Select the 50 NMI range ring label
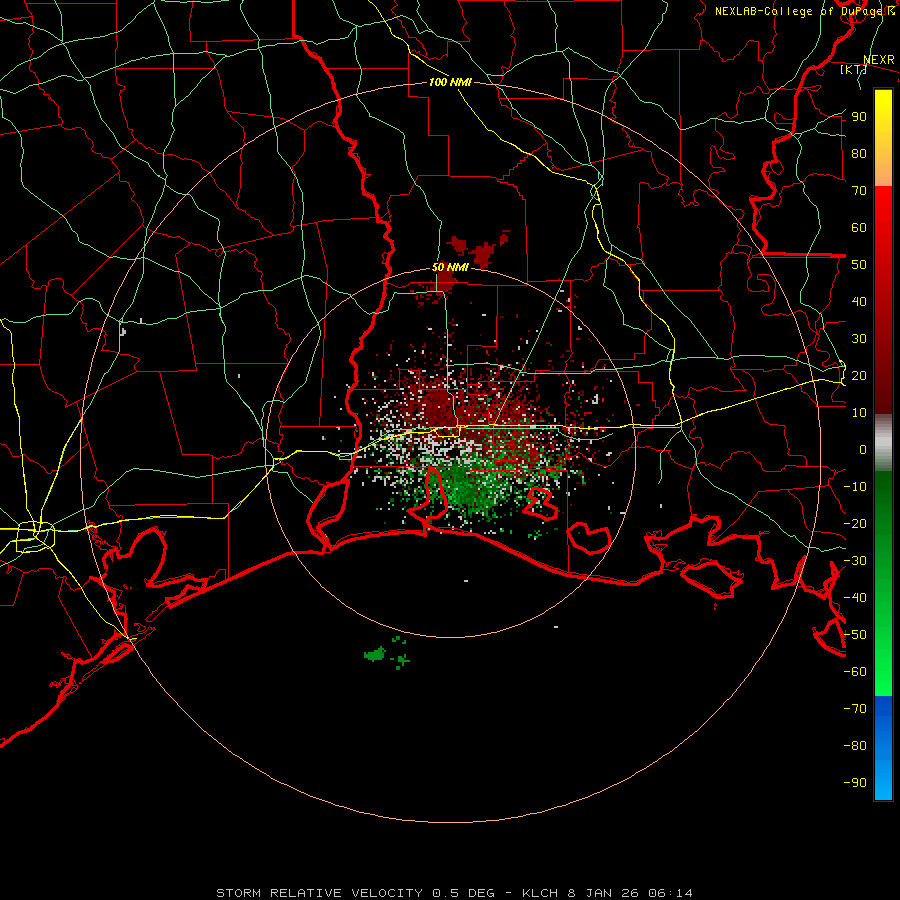Image resolution: width=900 pixels, height=900 pixels. point(450,267)
